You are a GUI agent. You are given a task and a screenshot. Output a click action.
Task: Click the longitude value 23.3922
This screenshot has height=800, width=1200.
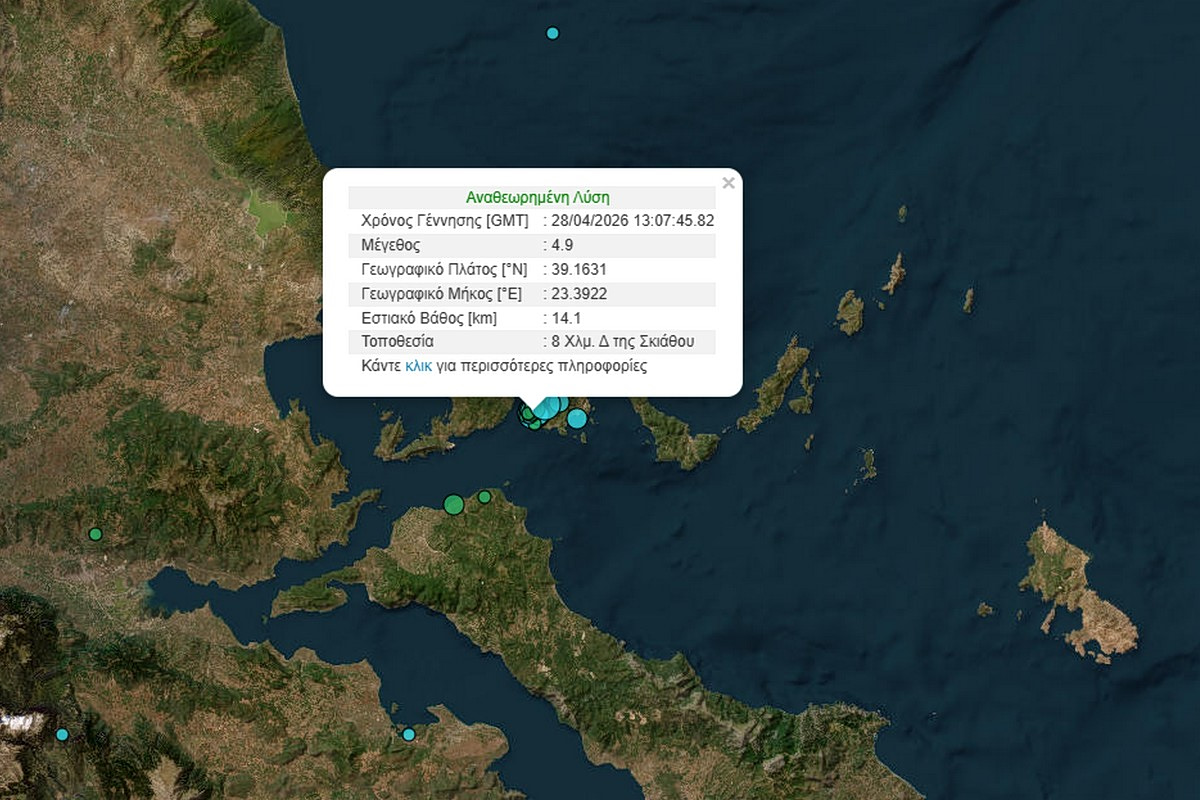578,294
